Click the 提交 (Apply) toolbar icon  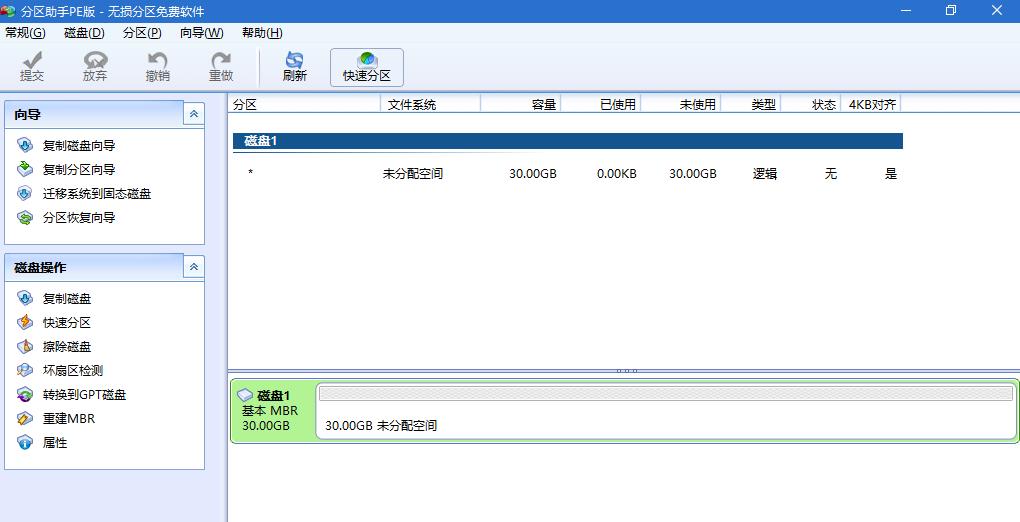point(32,67)
